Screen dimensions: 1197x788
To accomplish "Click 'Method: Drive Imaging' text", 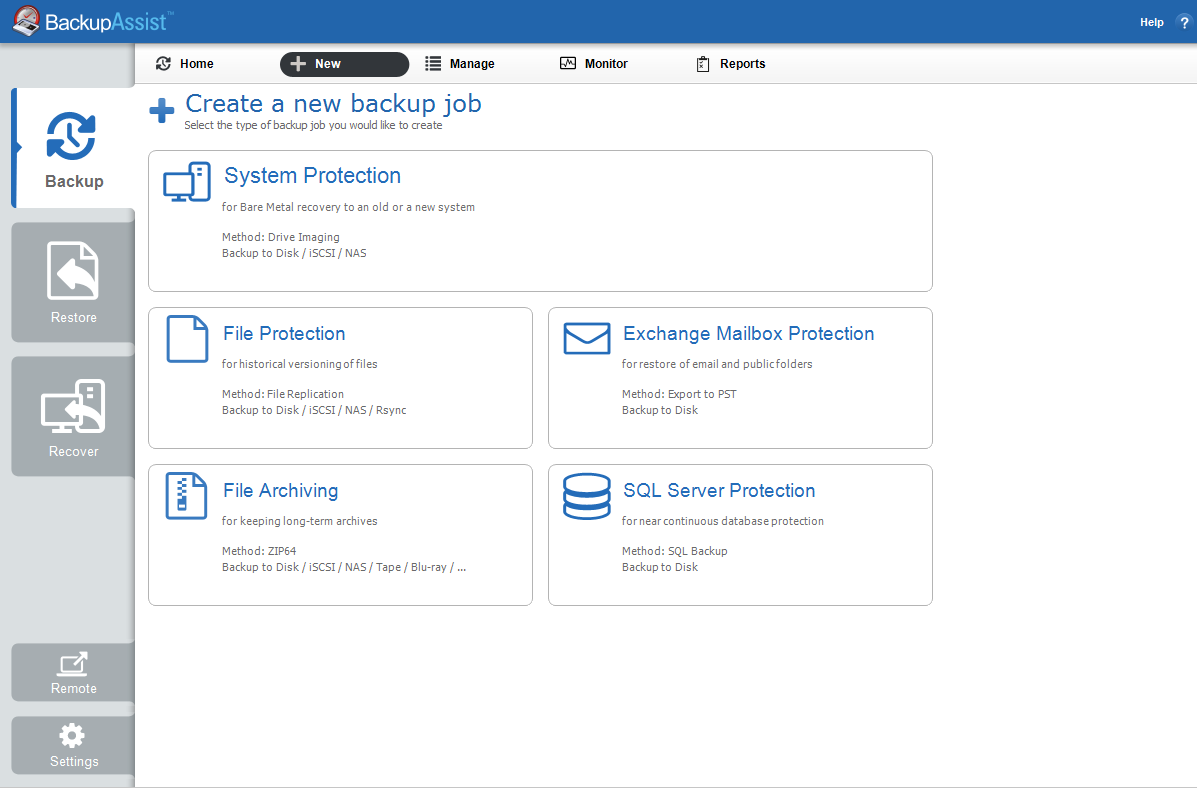I will [x=281, y=237].
